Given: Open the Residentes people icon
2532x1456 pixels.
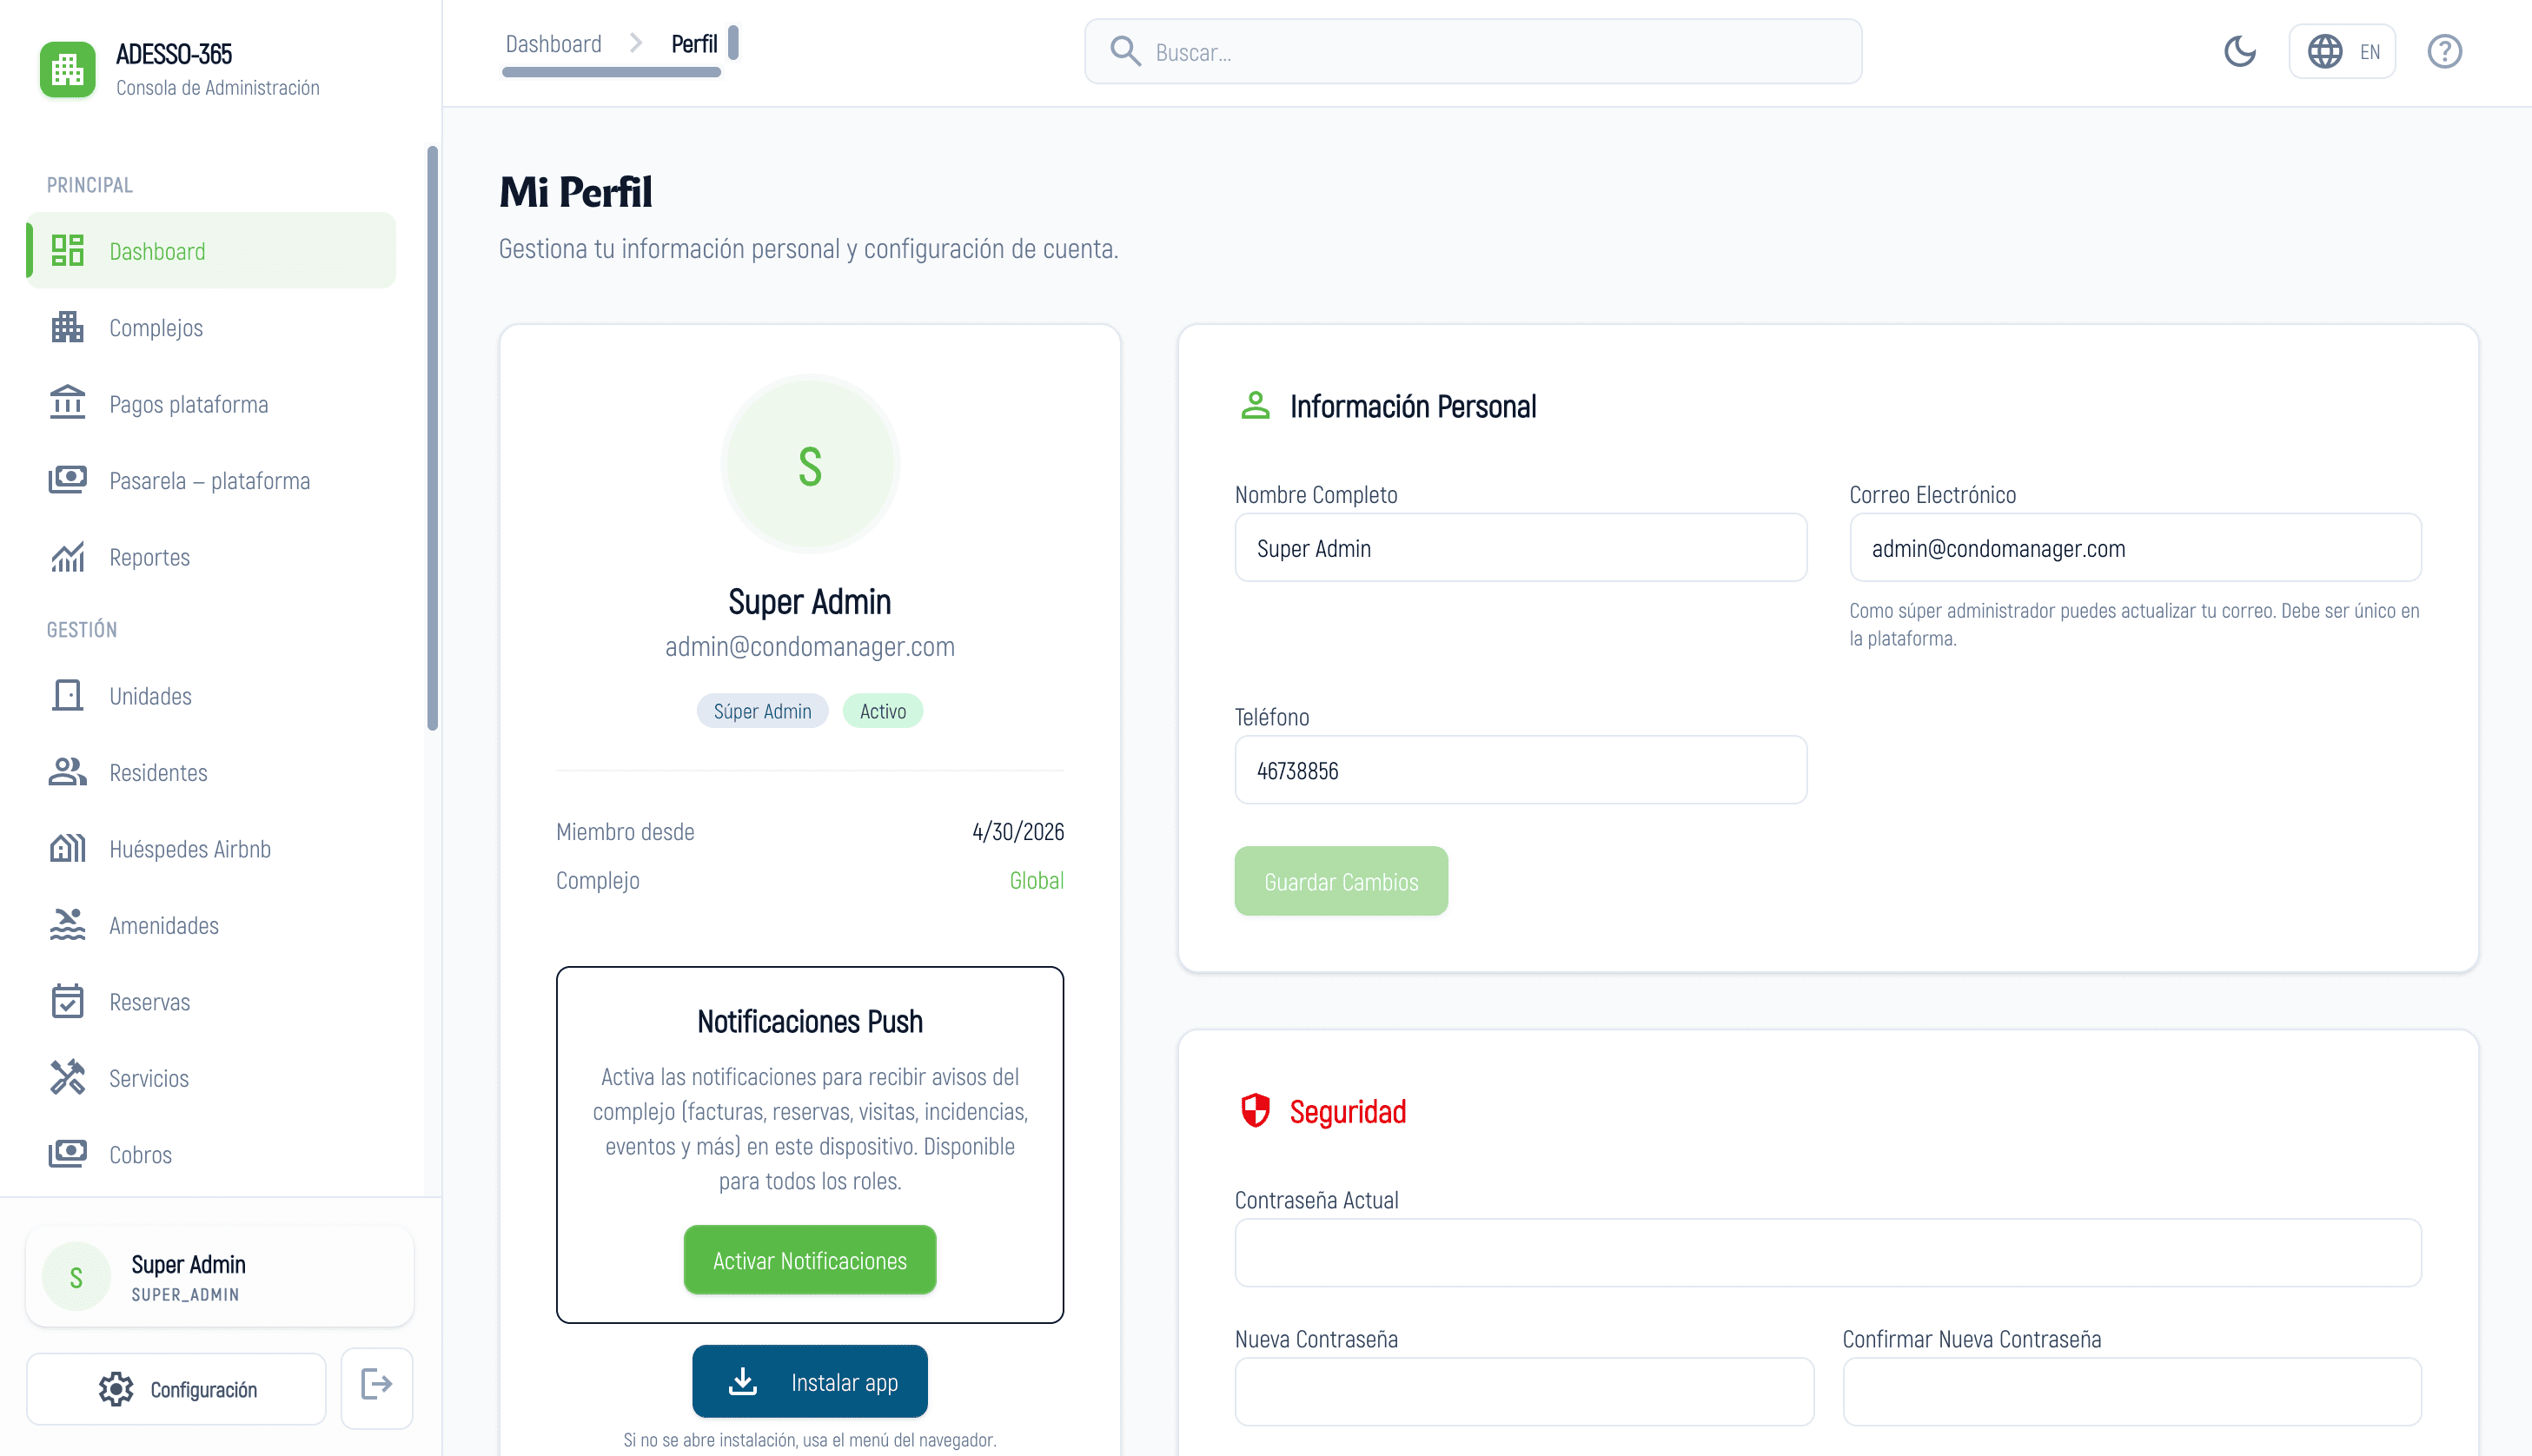Looking at the screenshot, I should click(x=67, y=772).
